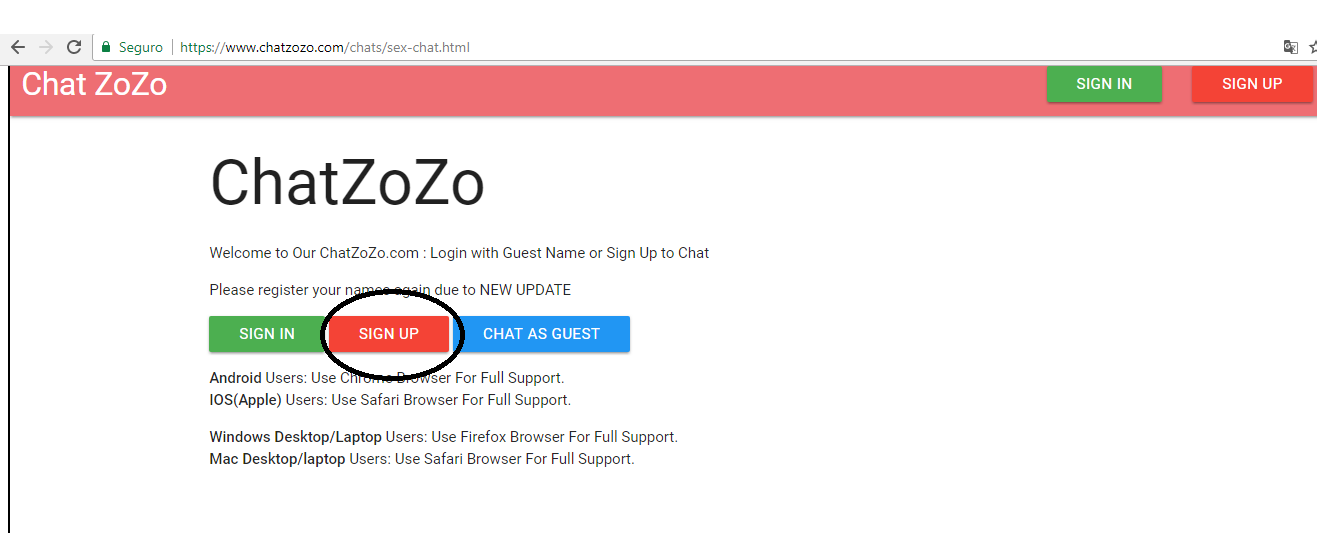This screenshot has width=1317, height=533.
Task: Click the Chat ZoZo header logo
Action: click(94, 84)
